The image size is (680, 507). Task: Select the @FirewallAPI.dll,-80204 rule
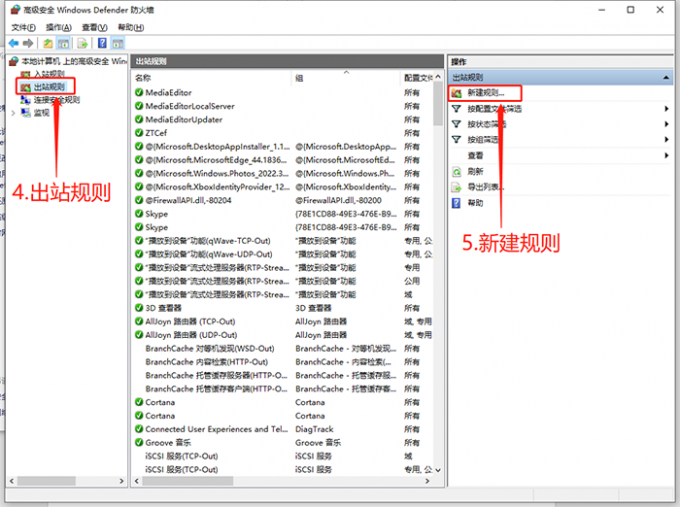tap(188, 200)
